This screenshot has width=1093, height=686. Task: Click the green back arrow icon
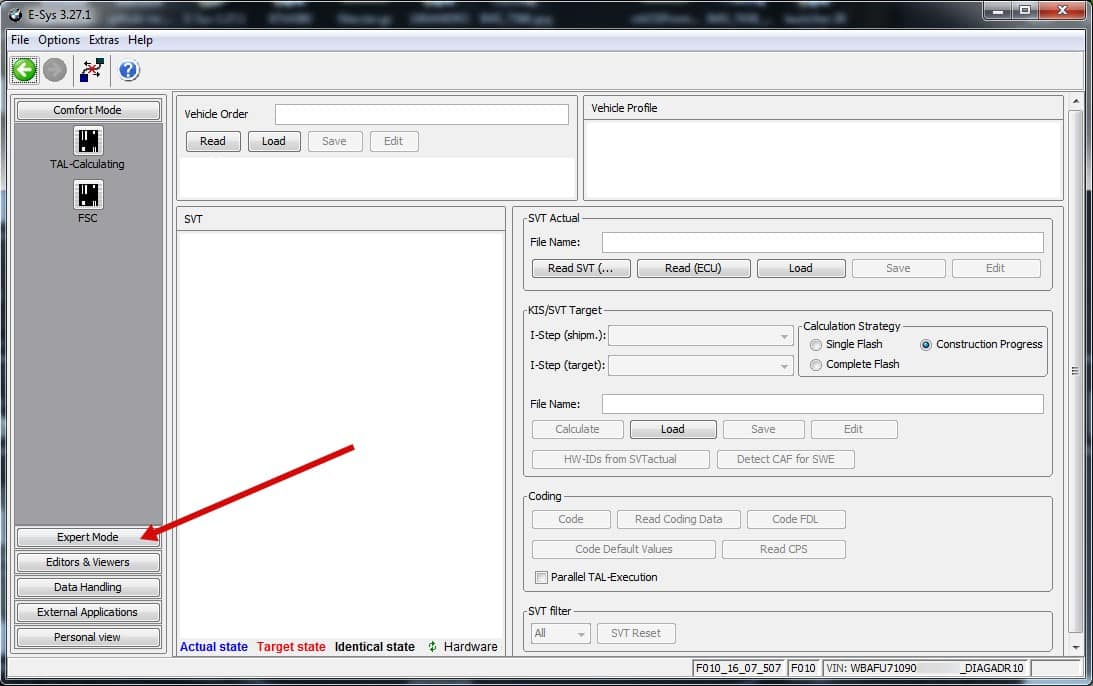tap(24, 70)
